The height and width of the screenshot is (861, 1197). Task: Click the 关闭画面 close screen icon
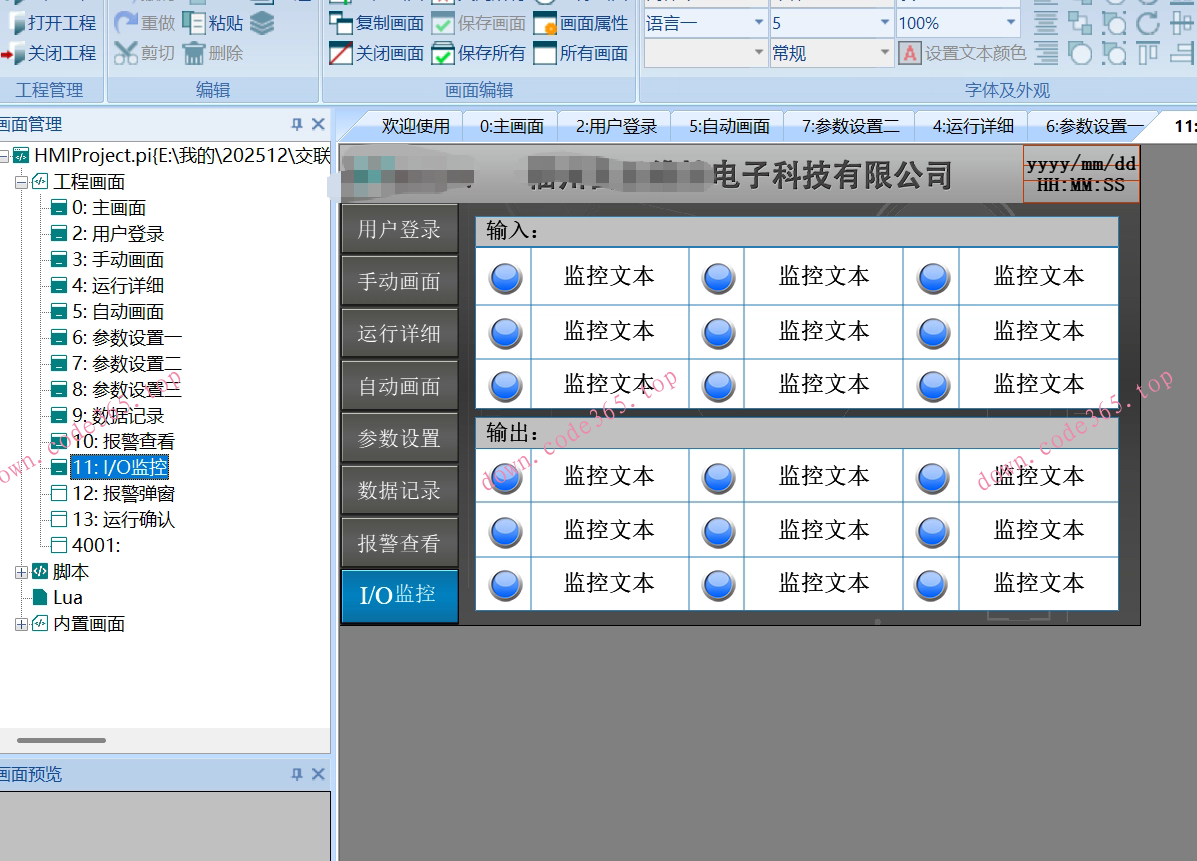(x=340, y=53)
